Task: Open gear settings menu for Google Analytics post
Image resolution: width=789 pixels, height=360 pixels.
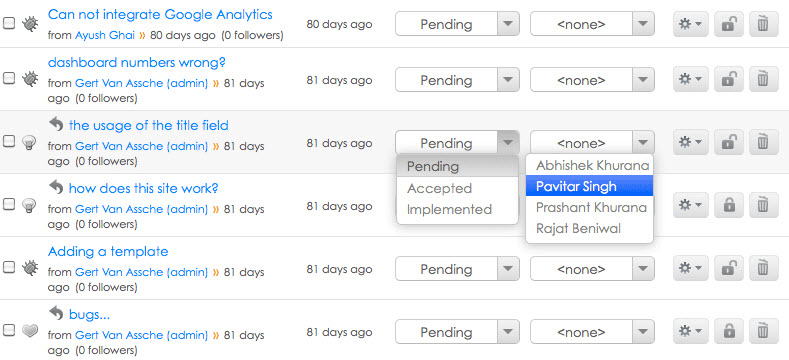Action: click(x=690, y=24)
